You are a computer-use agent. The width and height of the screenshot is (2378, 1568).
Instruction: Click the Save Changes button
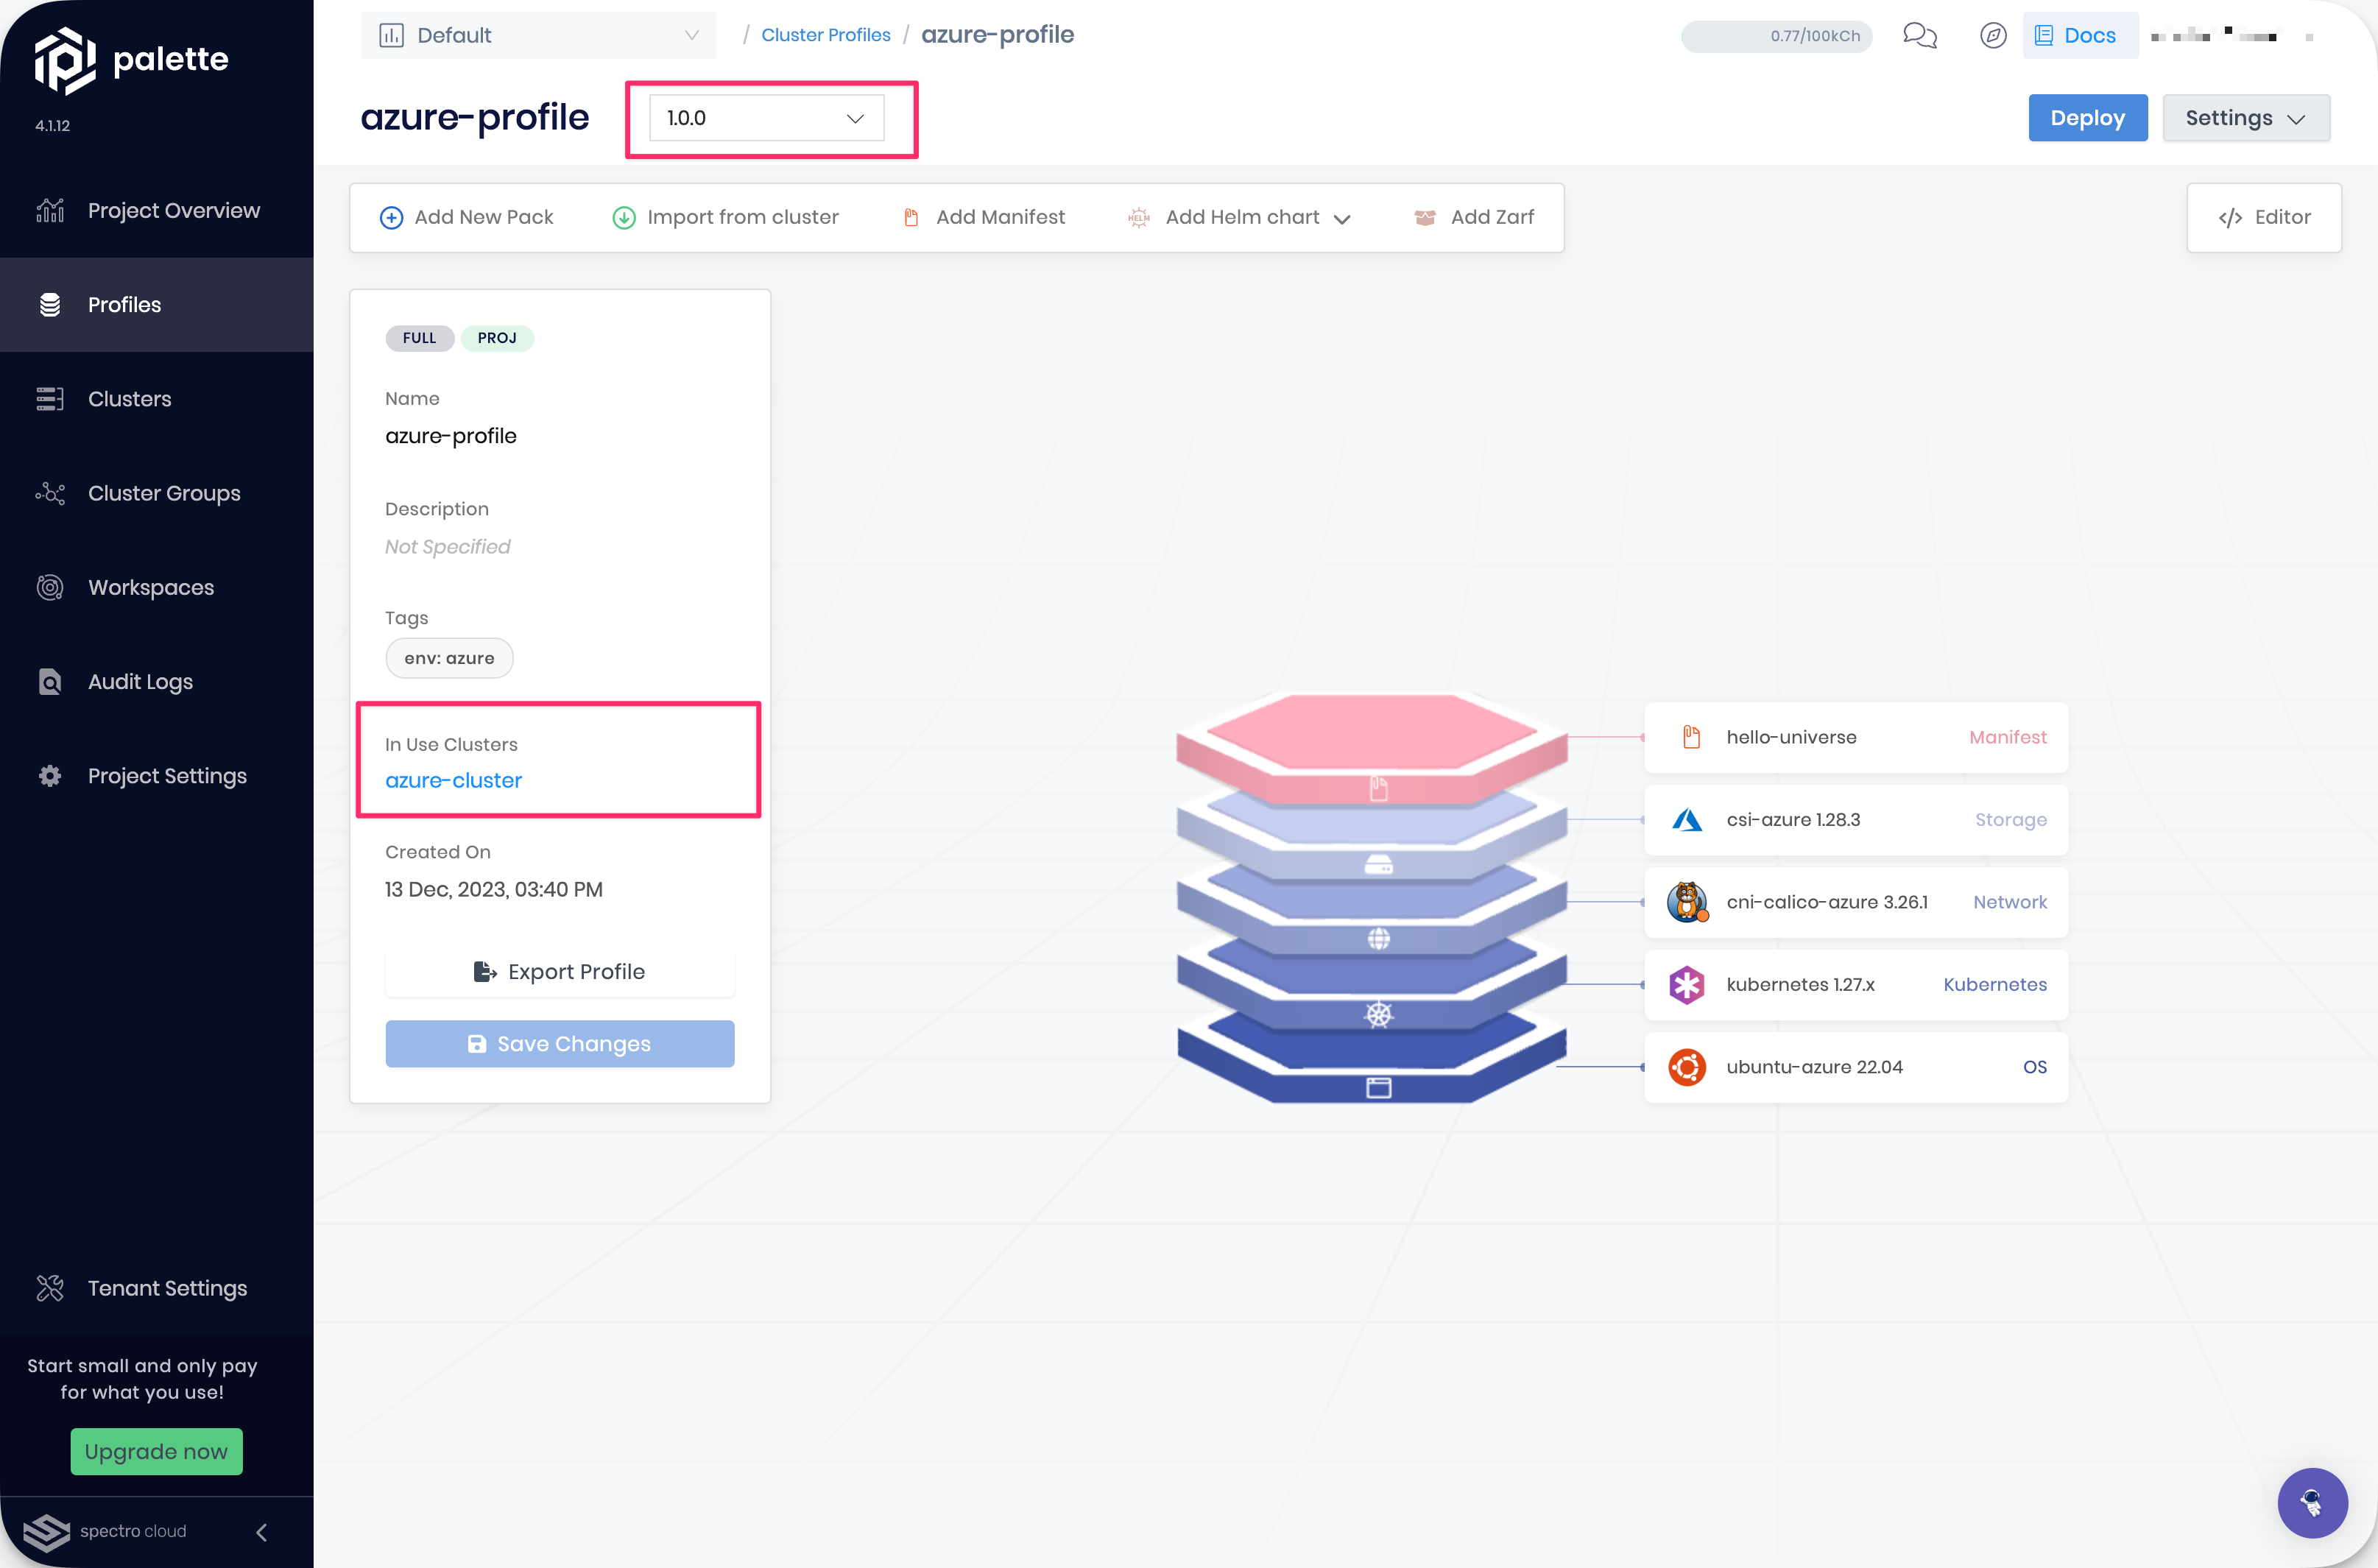coord(559,1044)
